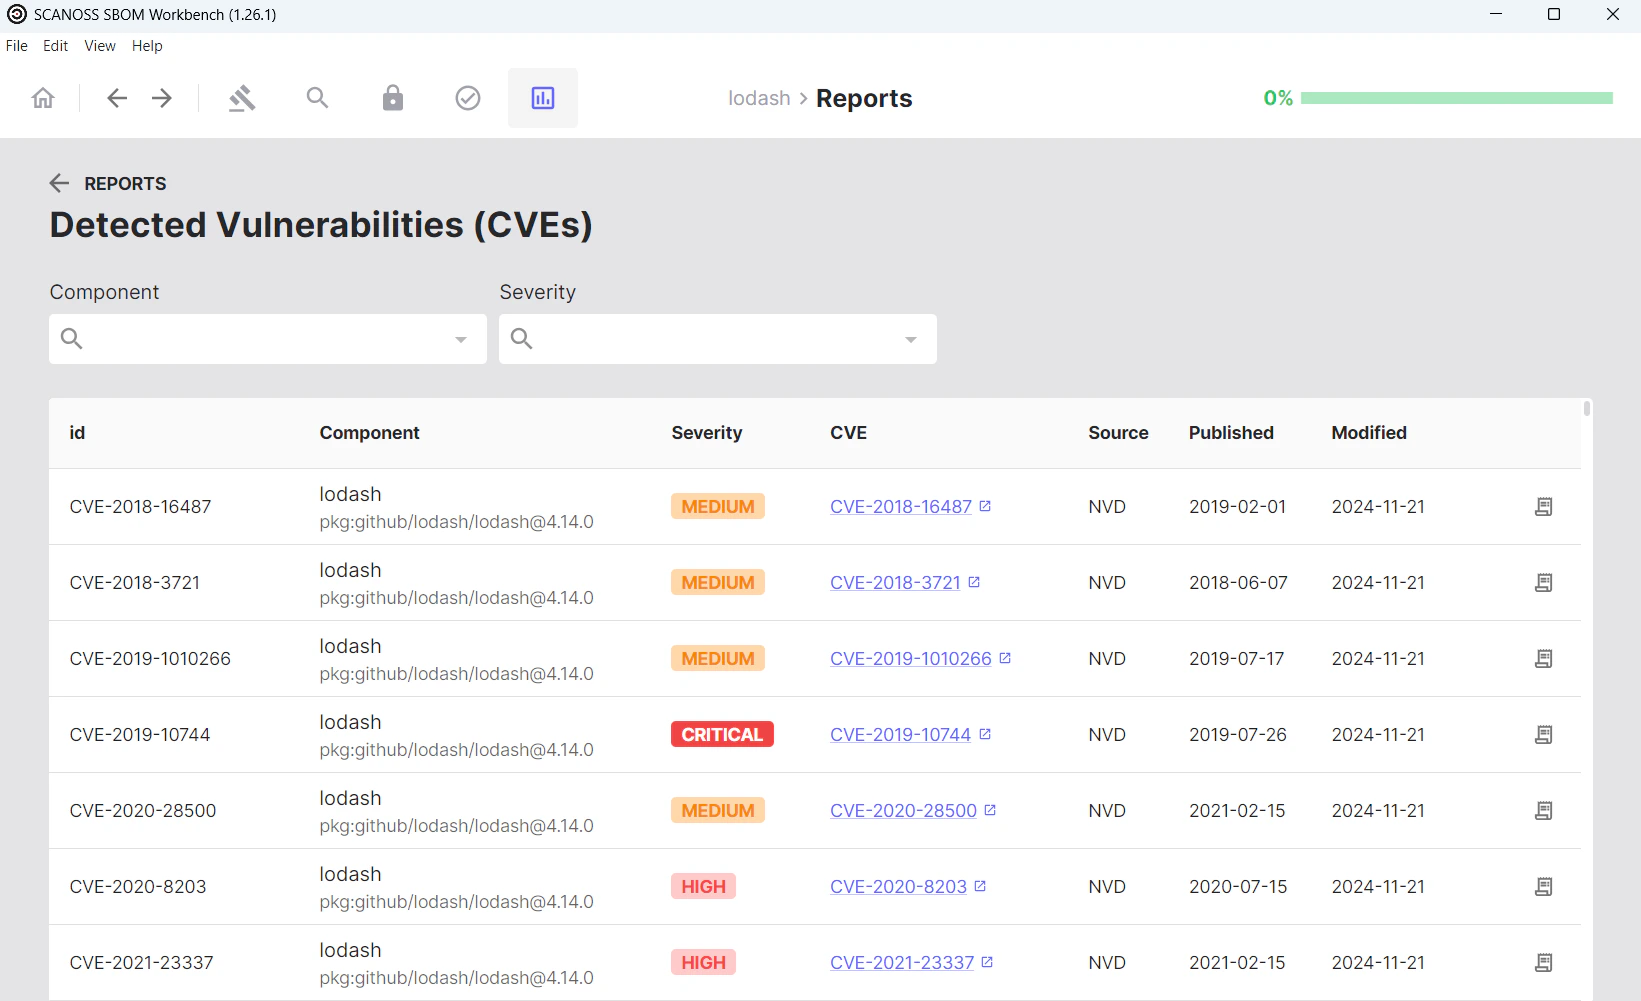Open the search tool in the toolbar
Screen dimensions: 1641x1001
coord(317,97)
